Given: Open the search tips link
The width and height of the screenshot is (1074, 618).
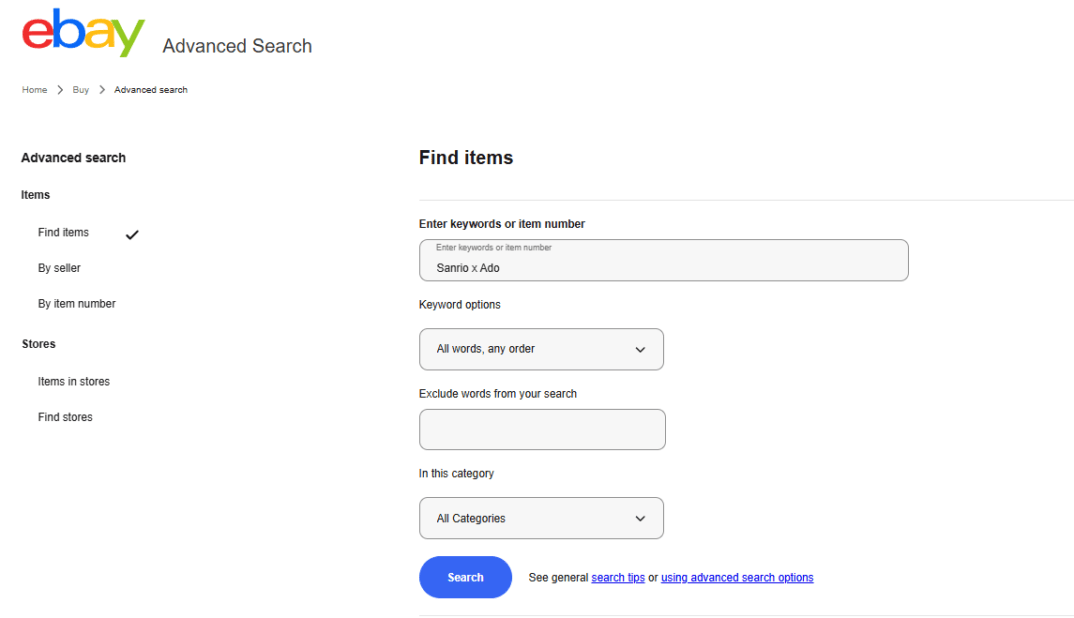Looking at the screenshot, I should point(618,578).
